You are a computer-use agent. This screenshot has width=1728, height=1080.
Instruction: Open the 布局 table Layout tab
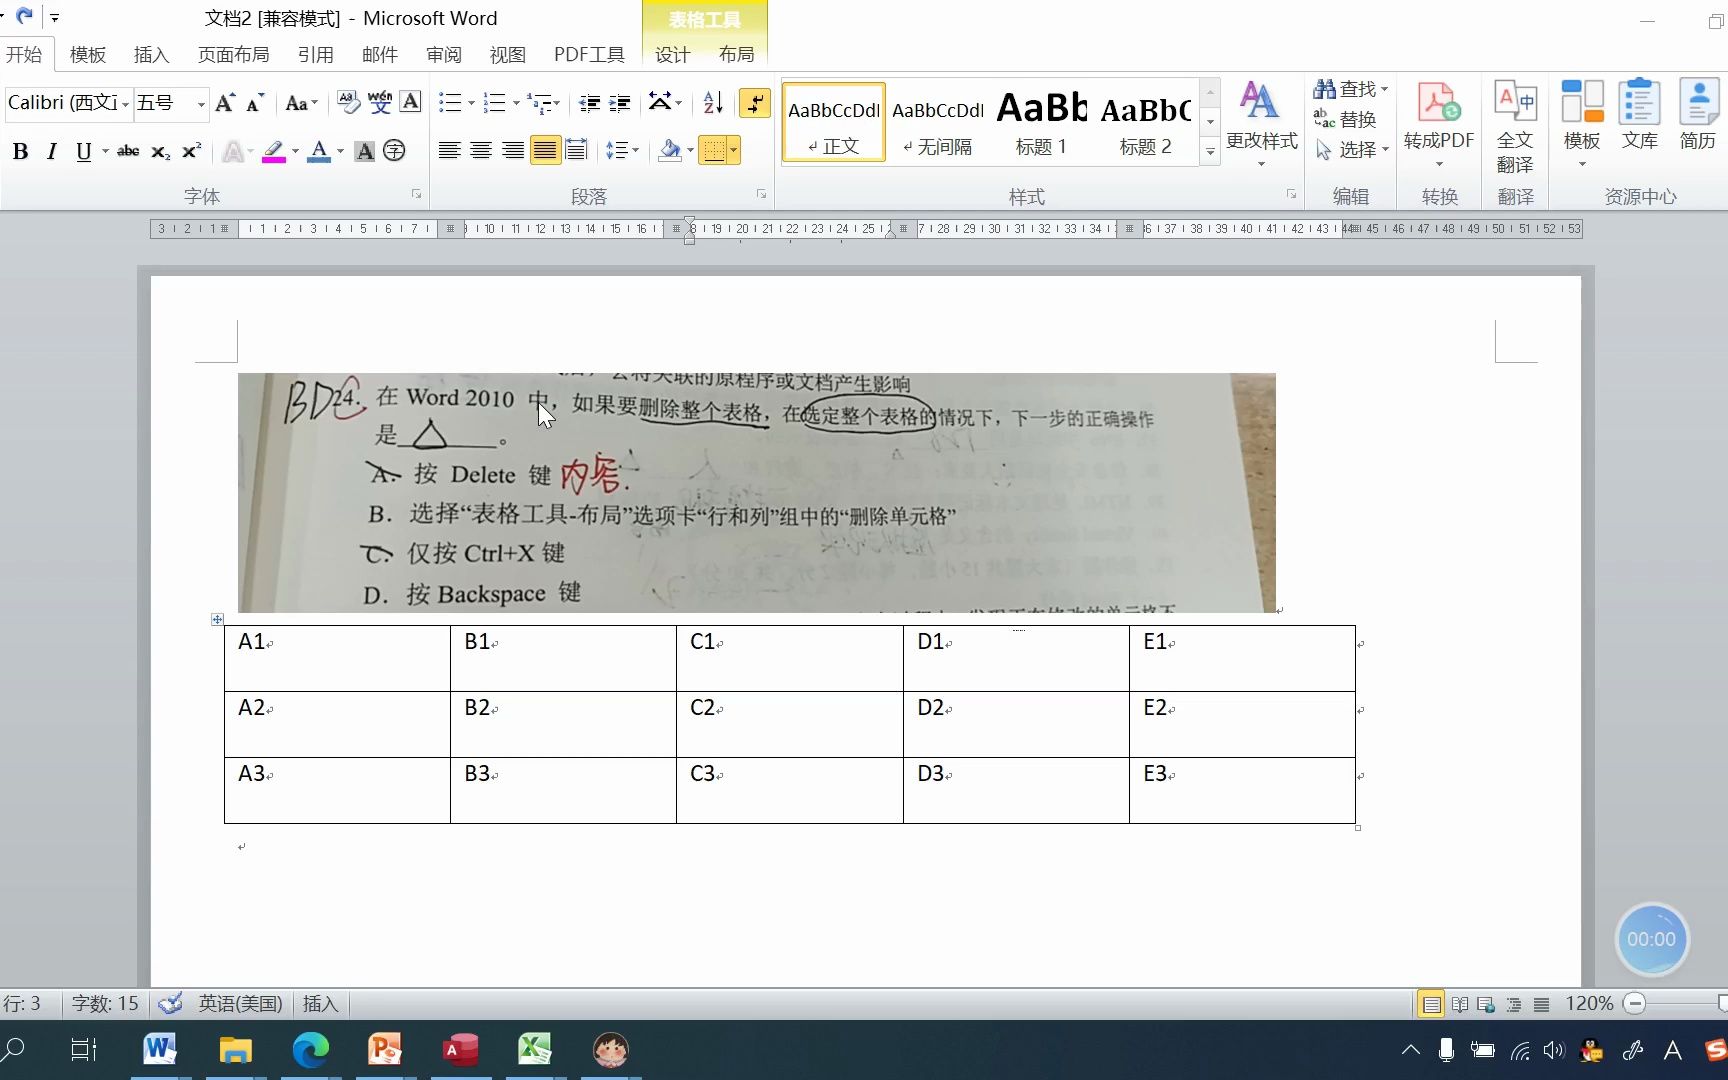(x=736, y=54)
